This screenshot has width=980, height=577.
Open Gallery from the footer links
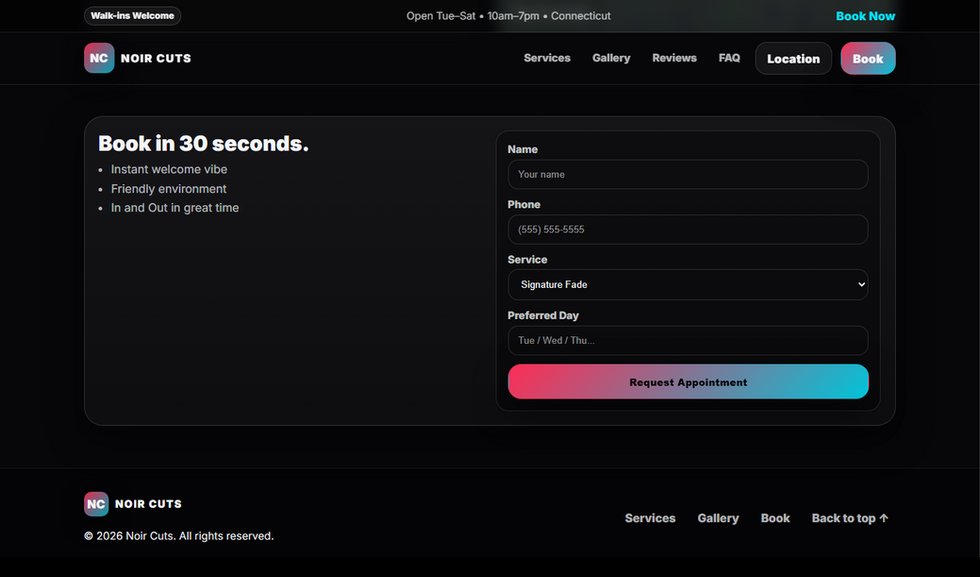718,518
